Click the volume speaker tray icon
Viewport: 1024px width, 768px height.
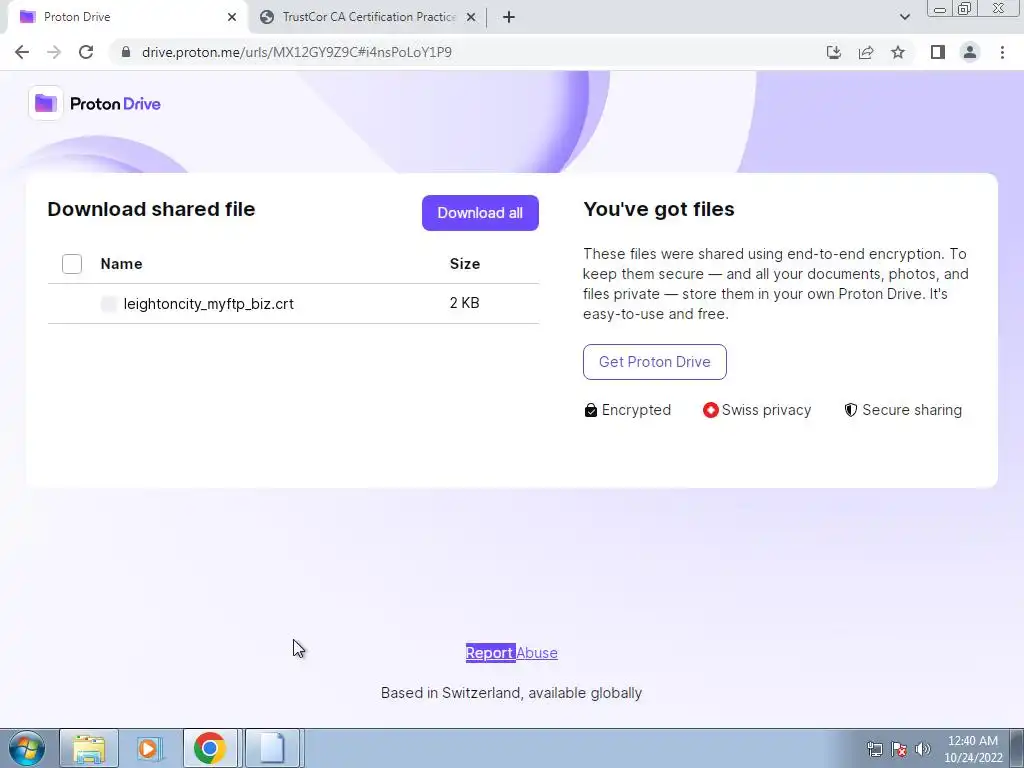pos(923,749)
